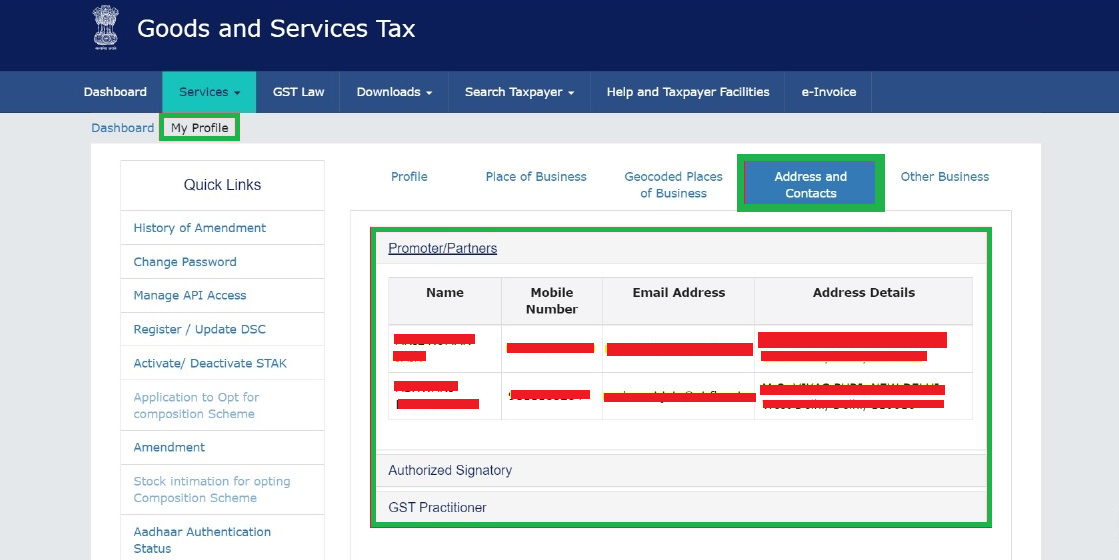Select the e-Invoice menu item
1119x560 pixels.
(828, 92)
